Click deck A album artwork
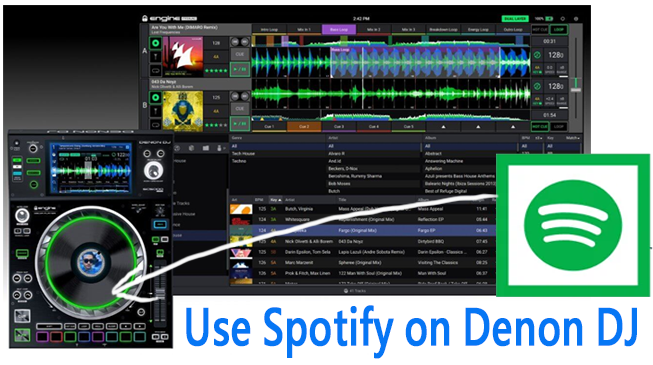 coord(183,57)
